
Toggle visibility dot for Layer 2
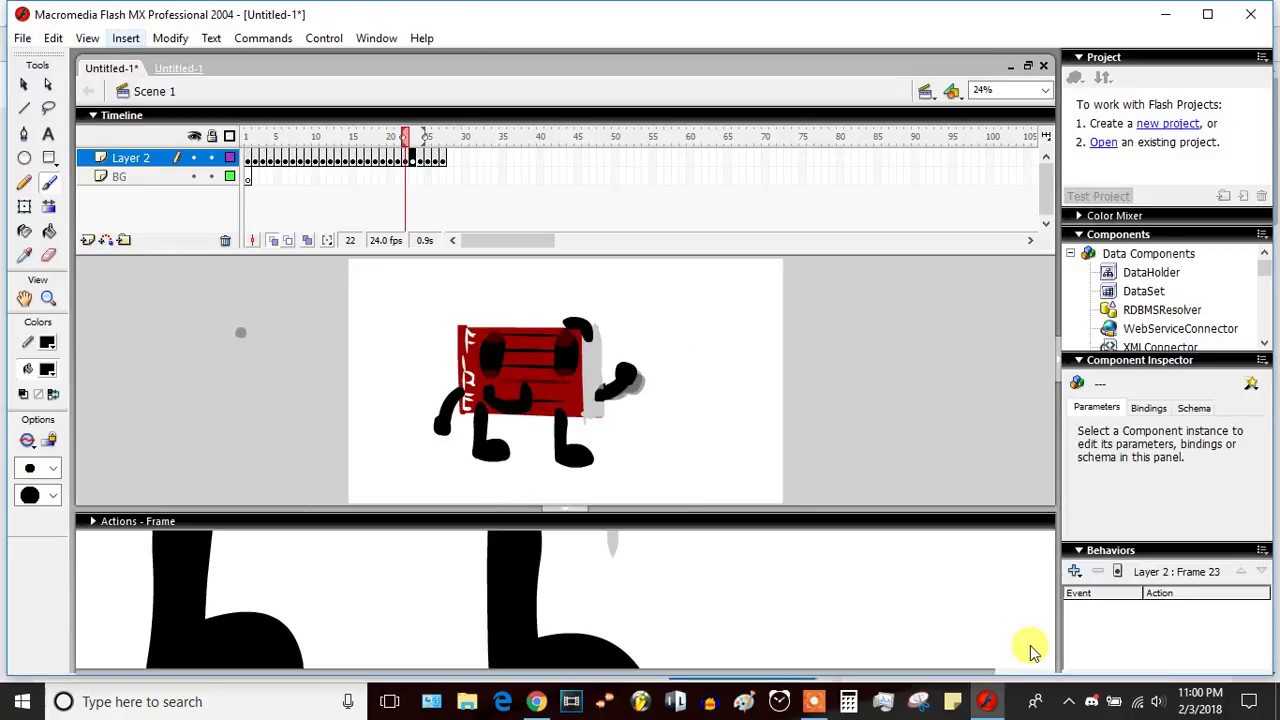point(194,158)
